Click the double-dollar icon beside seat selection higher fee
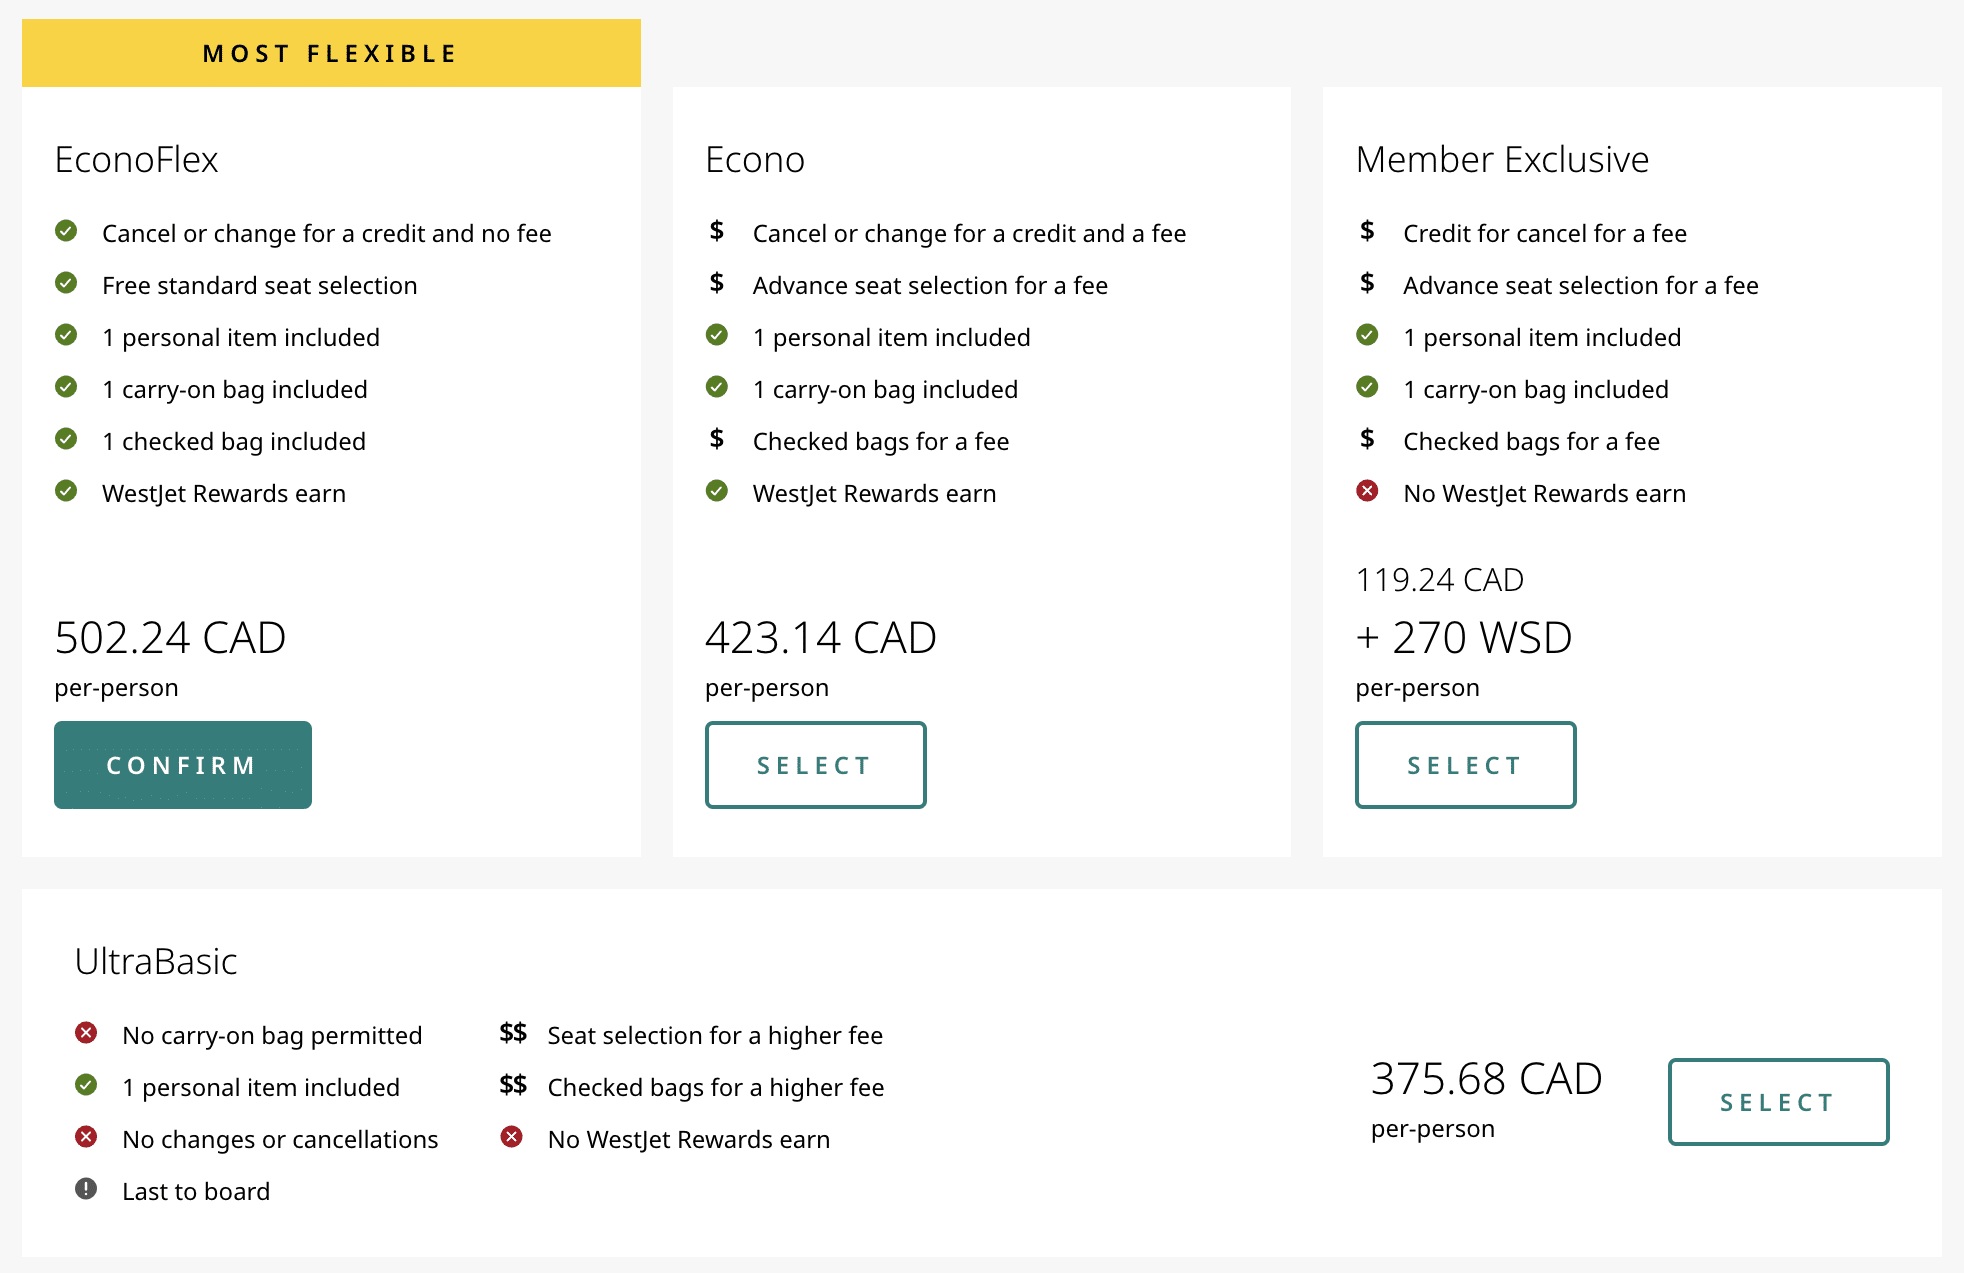This screenshot has height=1273, width=1964. tap(513, 1033)
